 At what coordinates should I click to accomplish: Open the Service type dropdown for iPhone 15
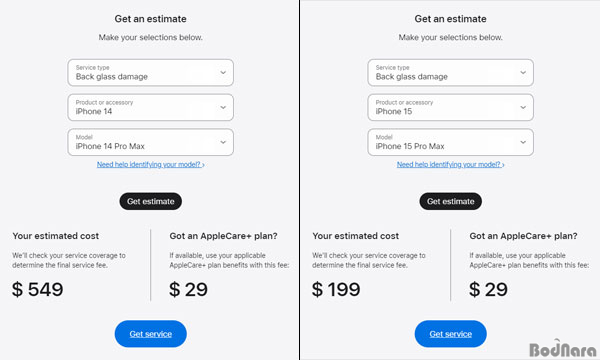pyautogui.click(x=450, y=72)
